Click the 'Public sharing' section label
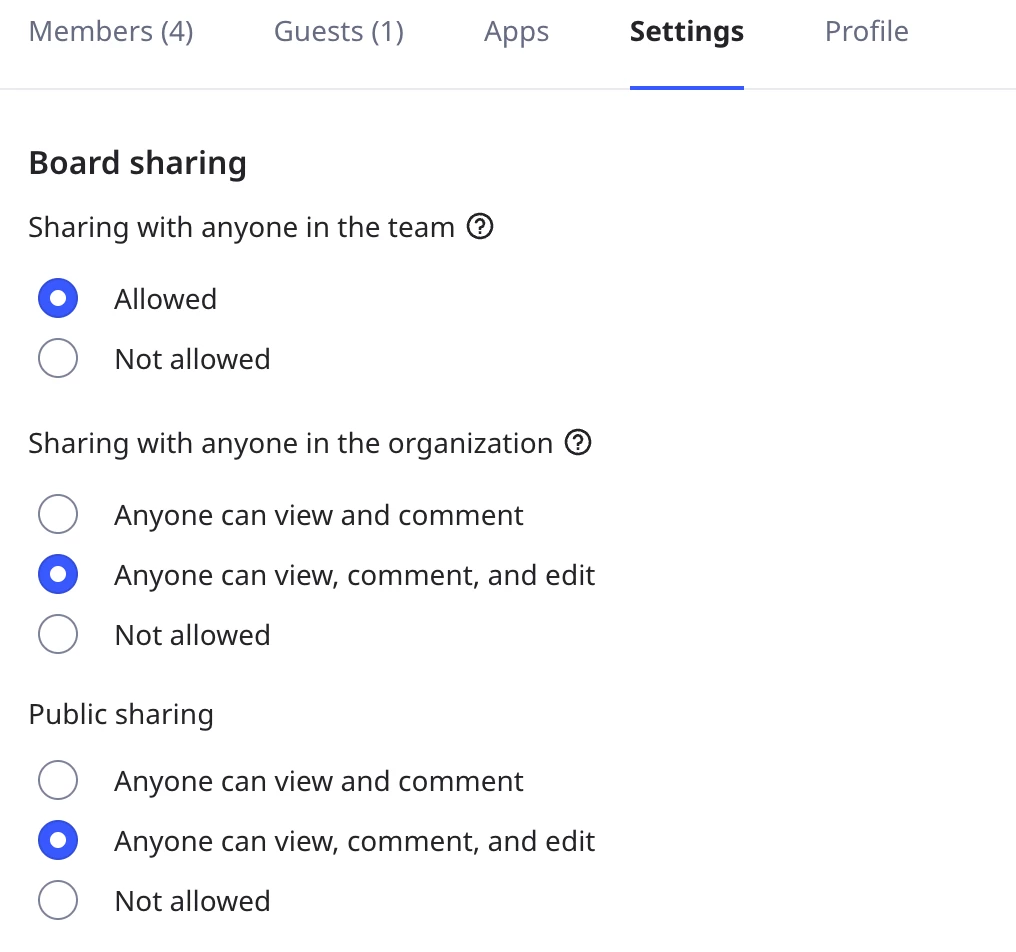1016x952 pixels. 121,715
